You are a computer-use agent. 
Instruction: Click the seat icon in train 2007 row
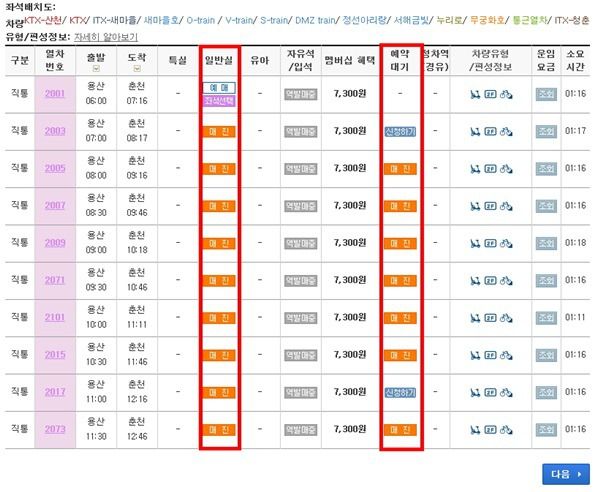click(x=475, y=206)
